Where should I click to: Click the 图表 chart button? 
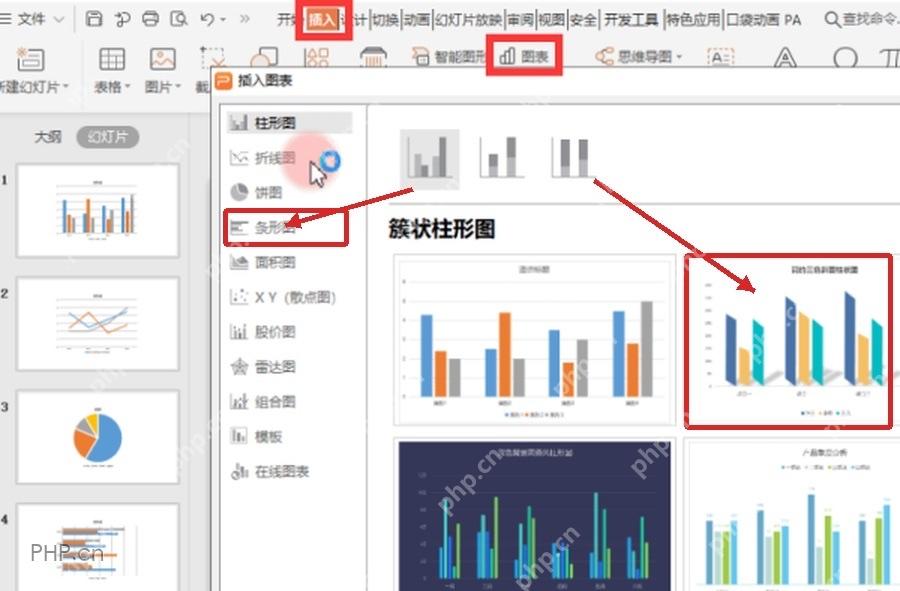(523, 56)
